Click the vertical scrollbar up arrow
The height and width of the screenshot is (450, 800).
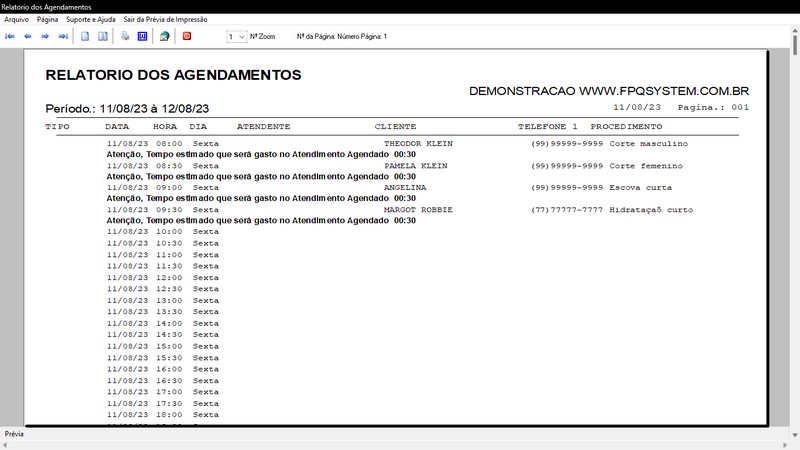click(x=795, y=31)
